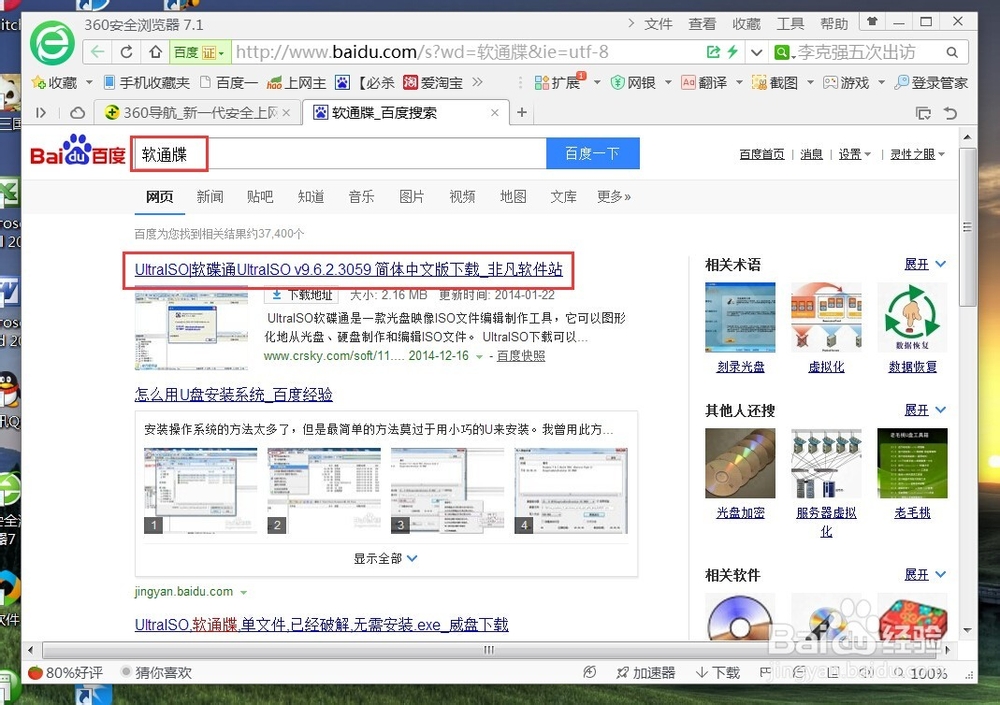Click the Baidu search input field

pyautogui.click(x=339, y=154)
